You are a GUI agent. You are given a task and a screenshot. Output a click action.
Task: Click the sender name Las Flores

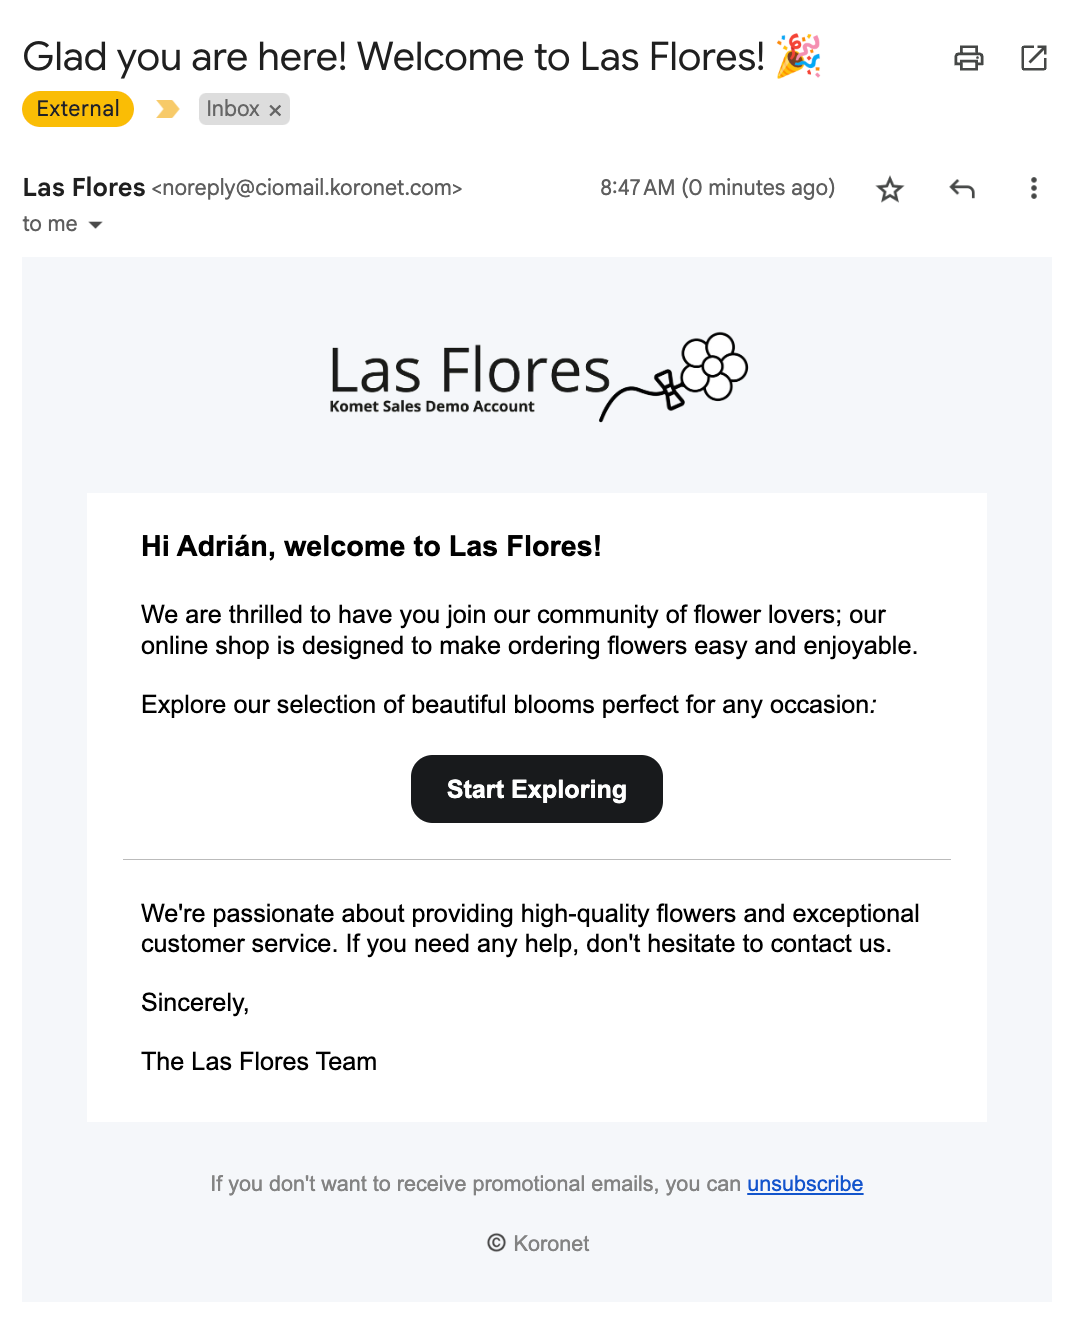tap(84, 188)
